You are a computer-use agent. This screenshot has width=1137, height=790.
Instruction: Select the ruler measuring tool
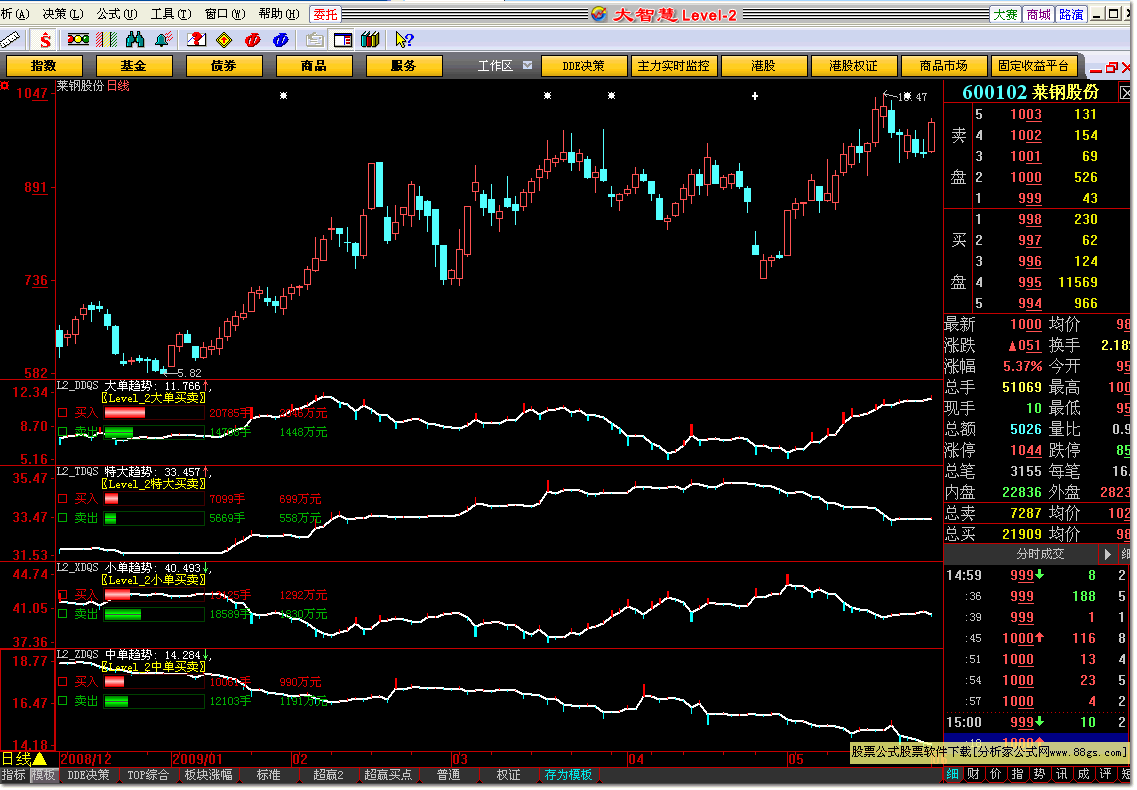(x=9, y=40)
